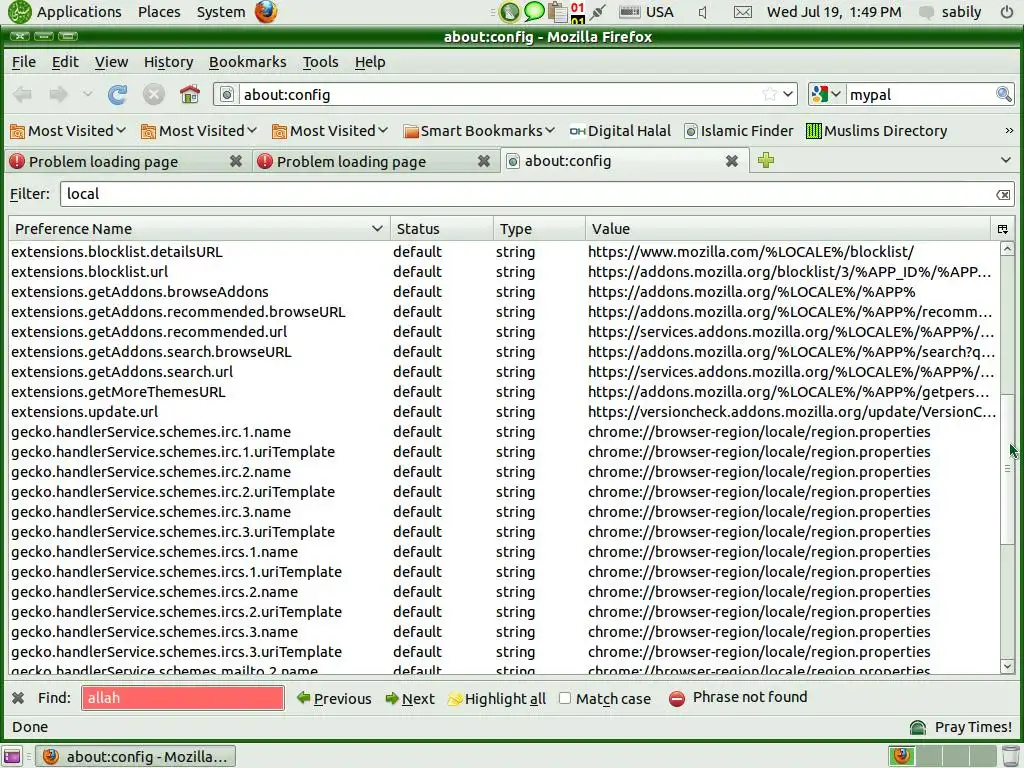Open the mail indicator icon
The image size is (1024, 768).
[743, 12]
